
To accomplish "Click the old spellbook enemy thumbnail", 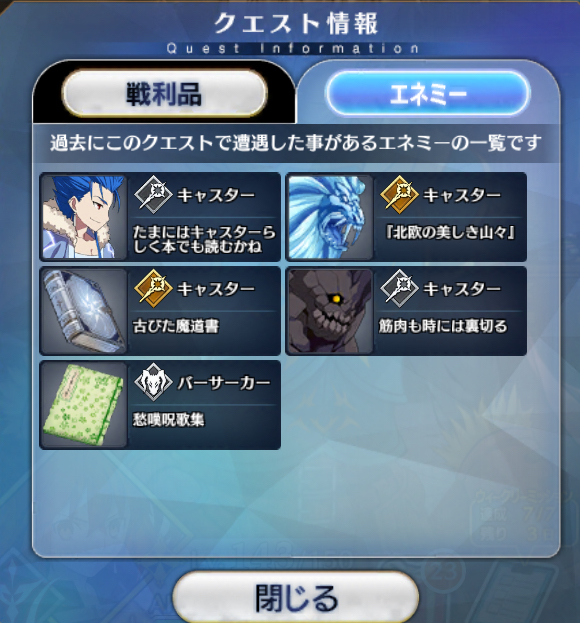I will pos(83,311).
